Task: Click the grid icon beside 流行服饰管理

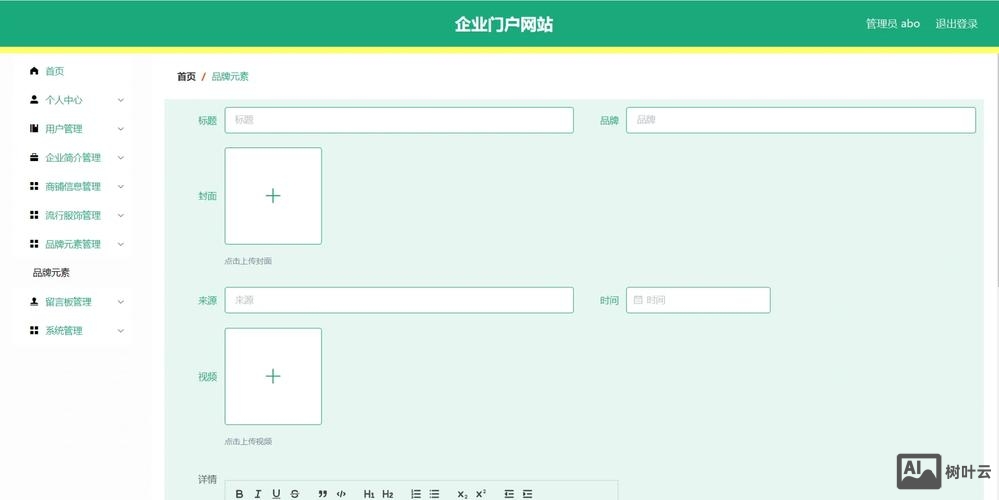Action: click(x=34, y=215)
